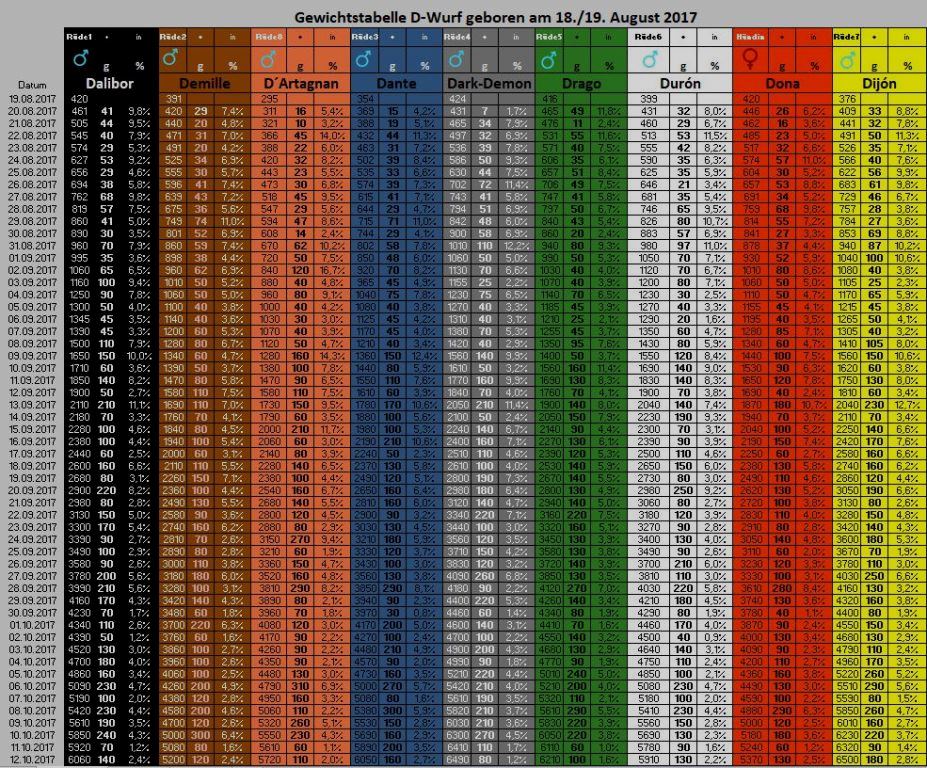The width and height of the screenshot is (927, 768).
Task: Select the 'Dark-Demon' name header
Action: click(489, 83)
